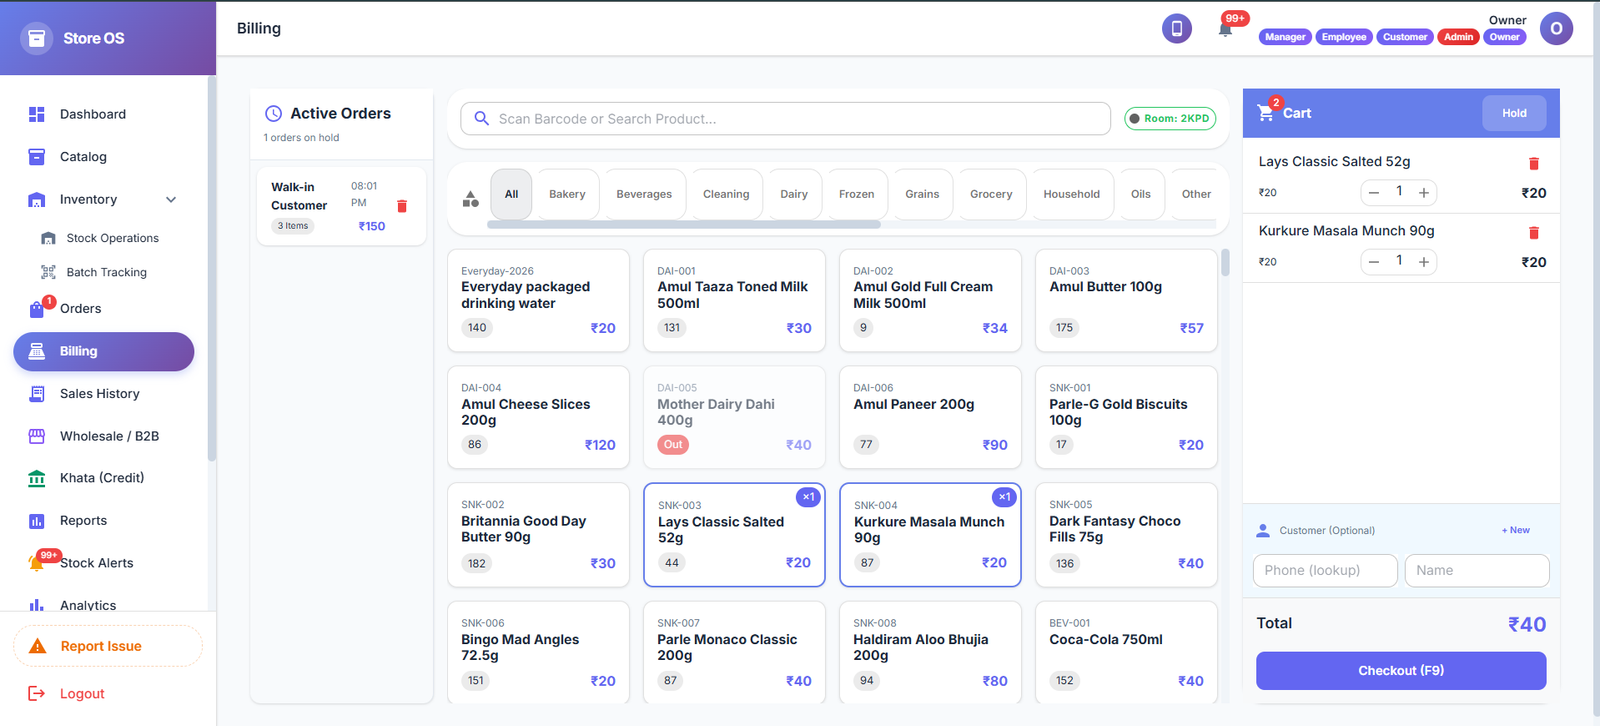Open Wholesale / B2B page
Screen dimensions: 1600x726
[109, 436]
